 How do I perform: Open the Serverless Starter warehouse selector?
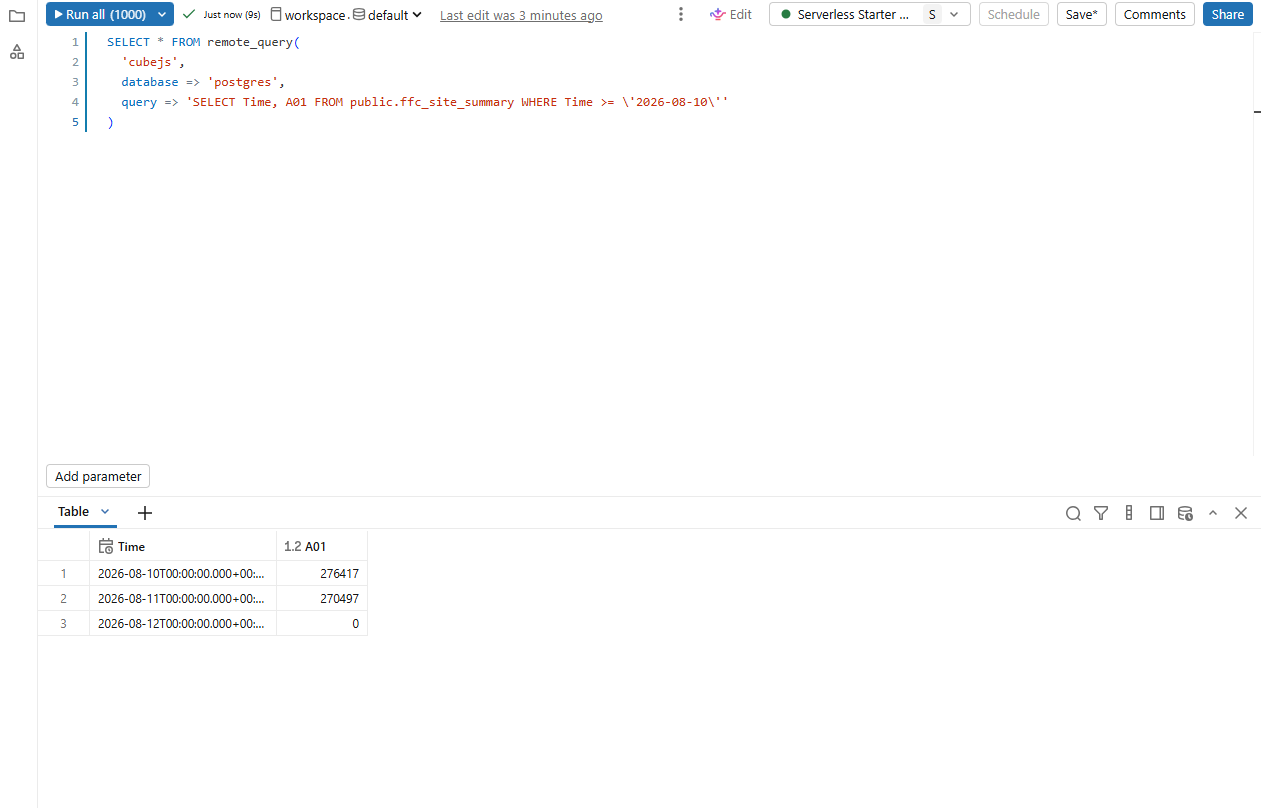pos(870,14)
